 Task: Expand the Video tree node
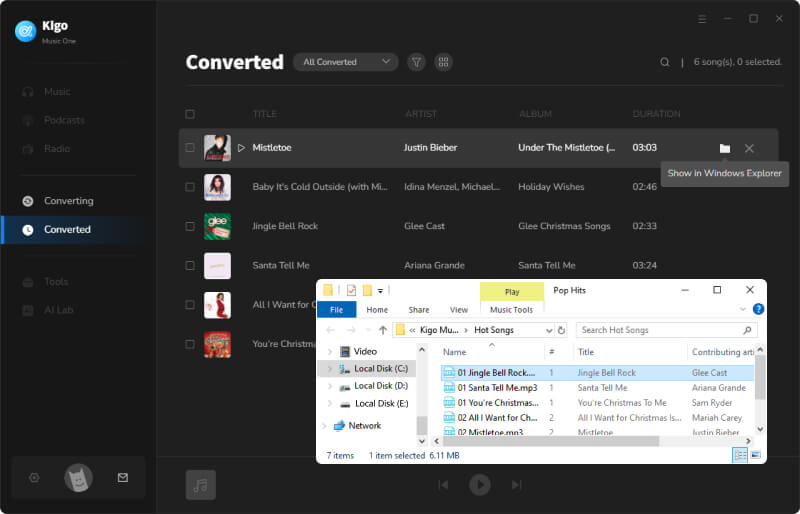[330, 352]
